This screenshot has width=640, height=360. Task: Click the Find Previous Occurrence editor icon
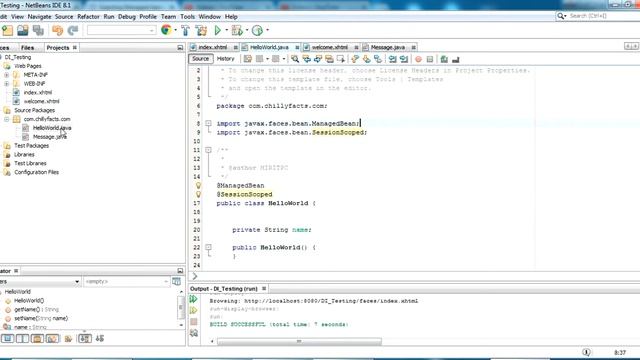click(x=306, y=59)
